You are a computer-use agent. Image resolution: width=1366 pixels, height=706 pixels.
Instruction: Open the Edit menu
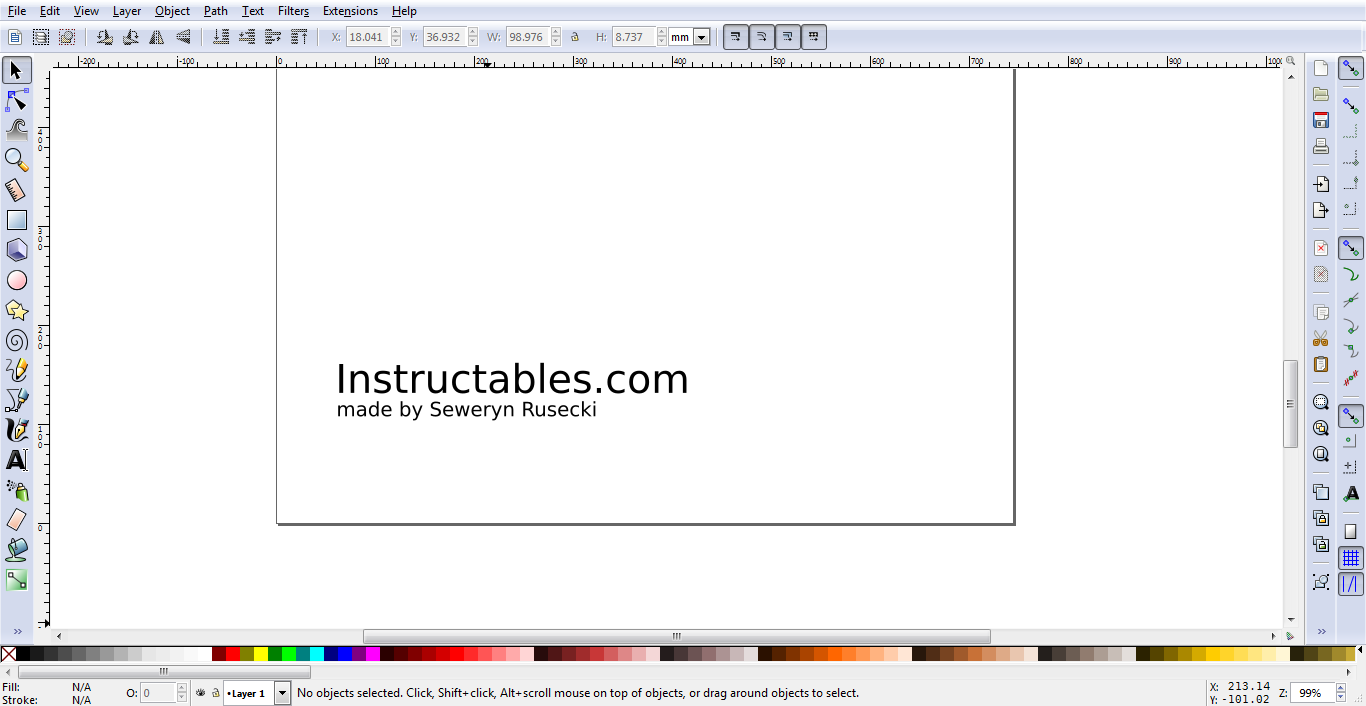click(50, 11)
